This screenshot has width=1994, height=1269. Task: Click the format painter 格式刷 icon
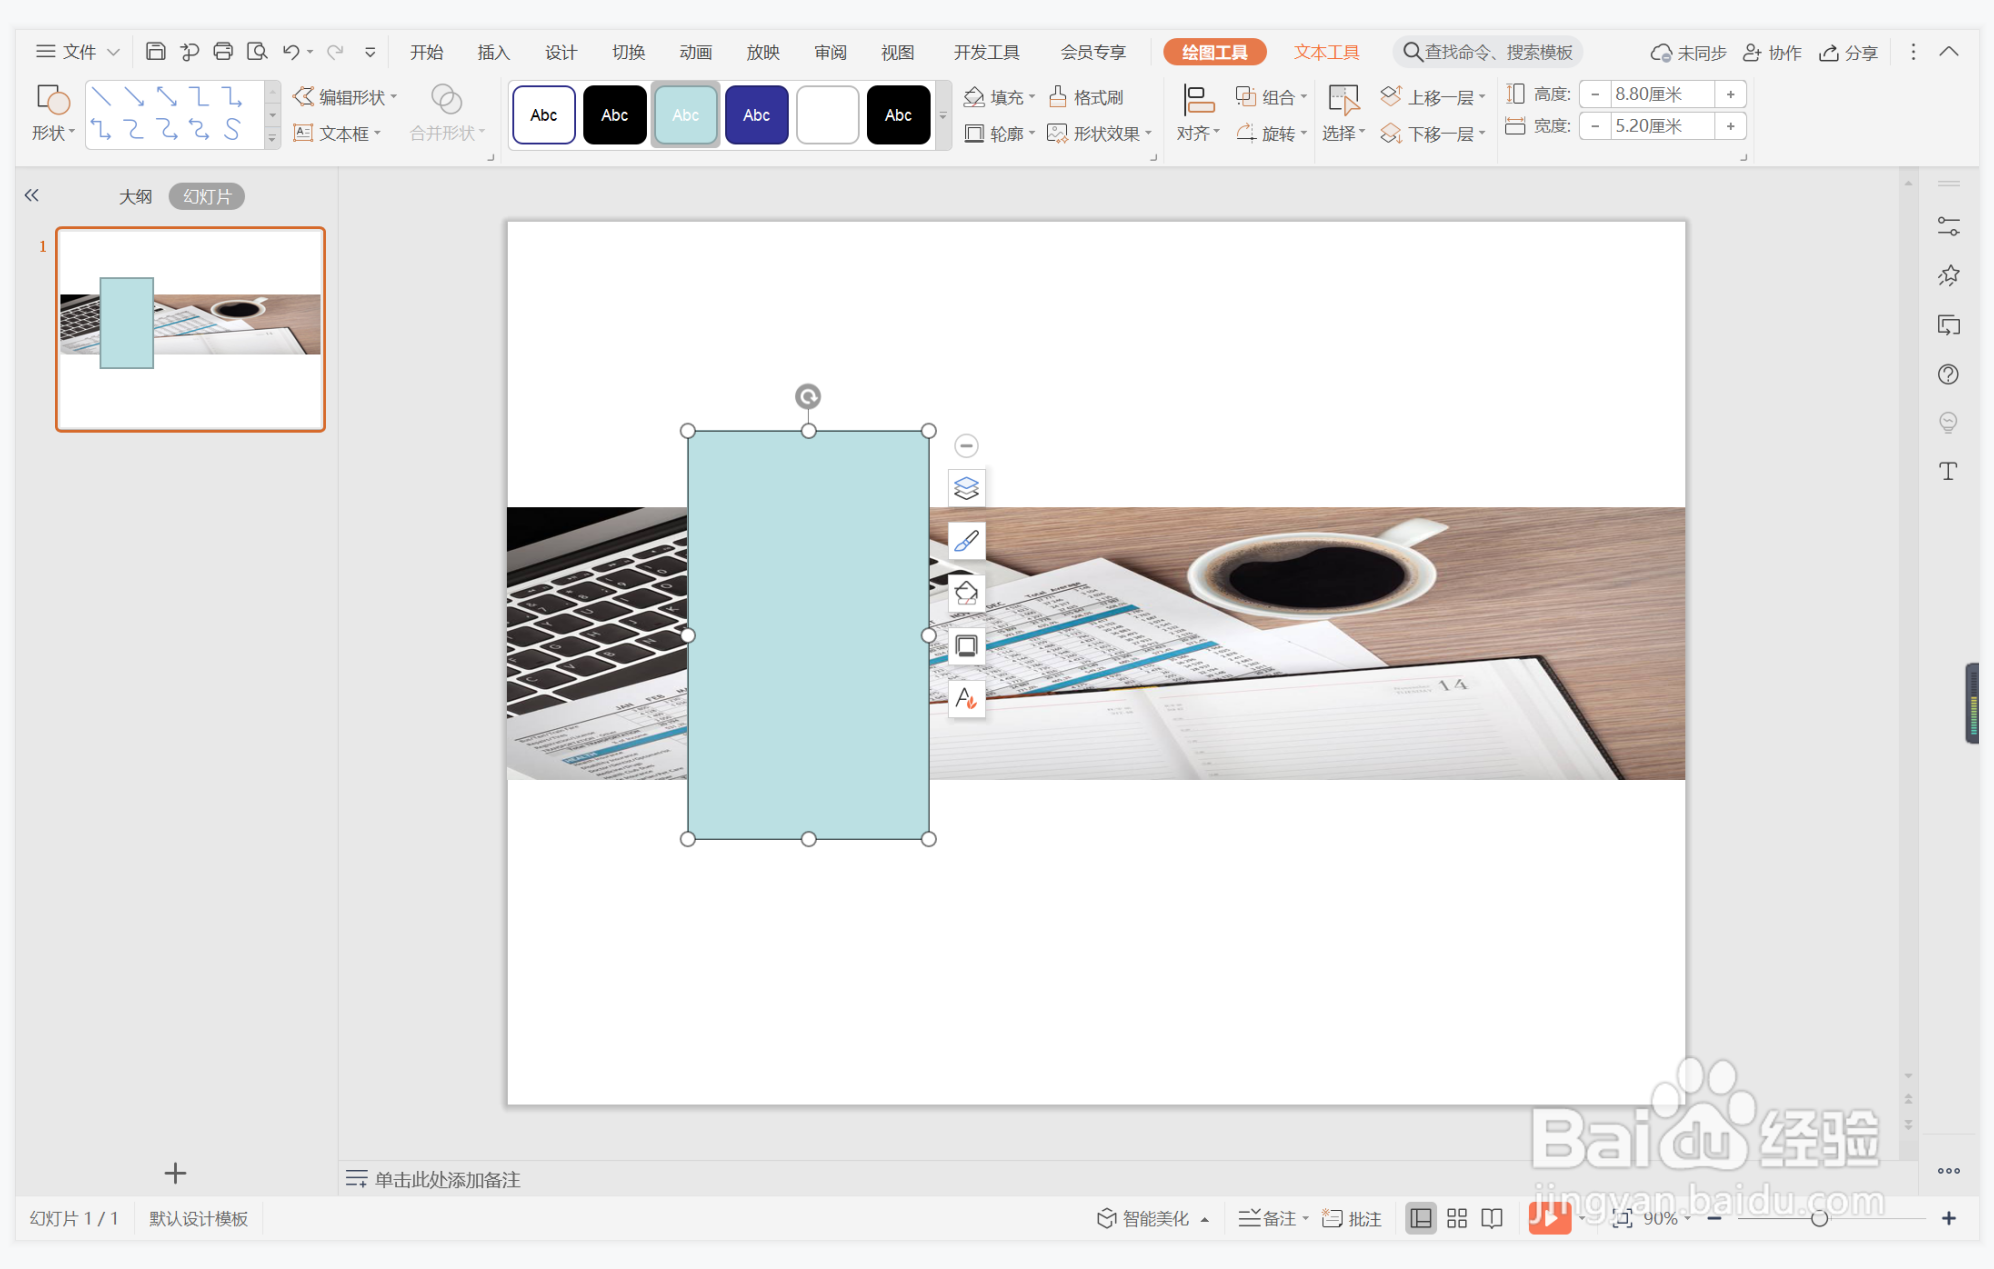pyautogui.click(x=1086, y=97)
